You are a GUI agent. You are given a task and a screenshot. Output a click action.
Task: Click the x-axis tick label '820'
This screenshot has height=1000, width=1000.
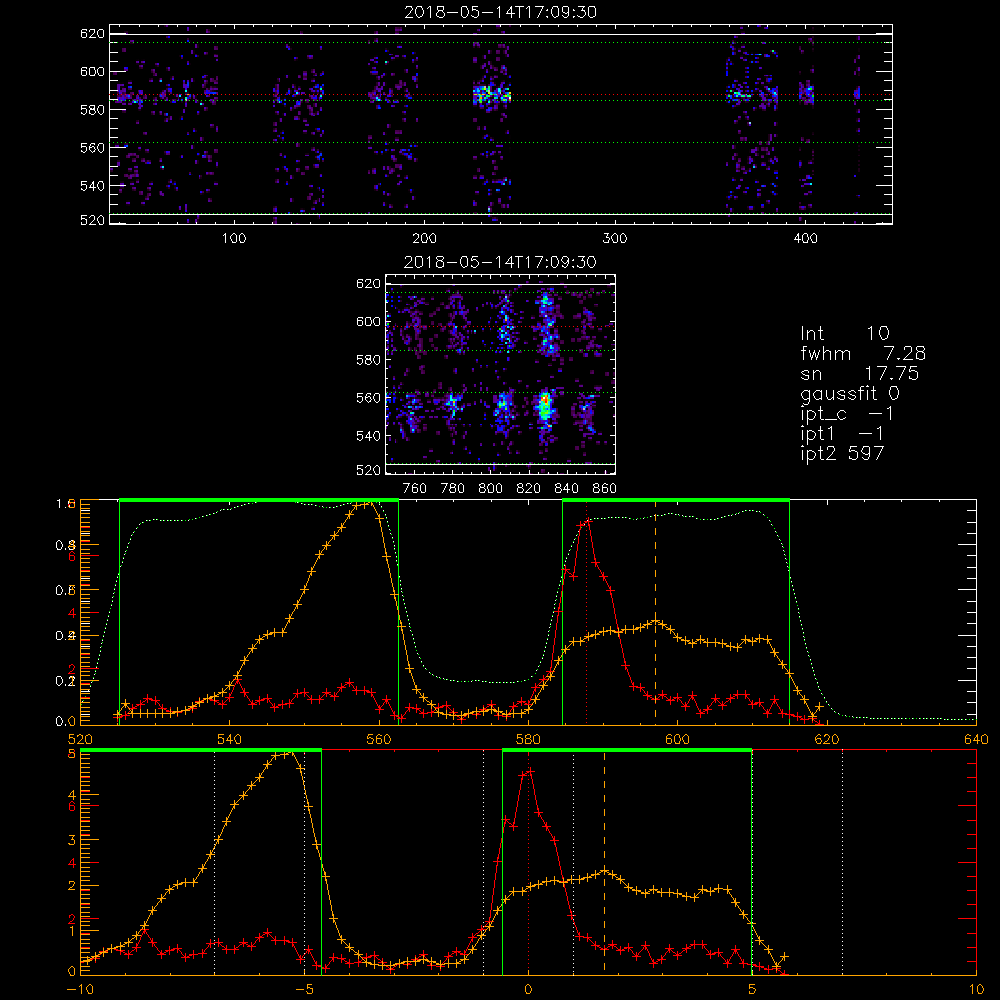point(529,489)
